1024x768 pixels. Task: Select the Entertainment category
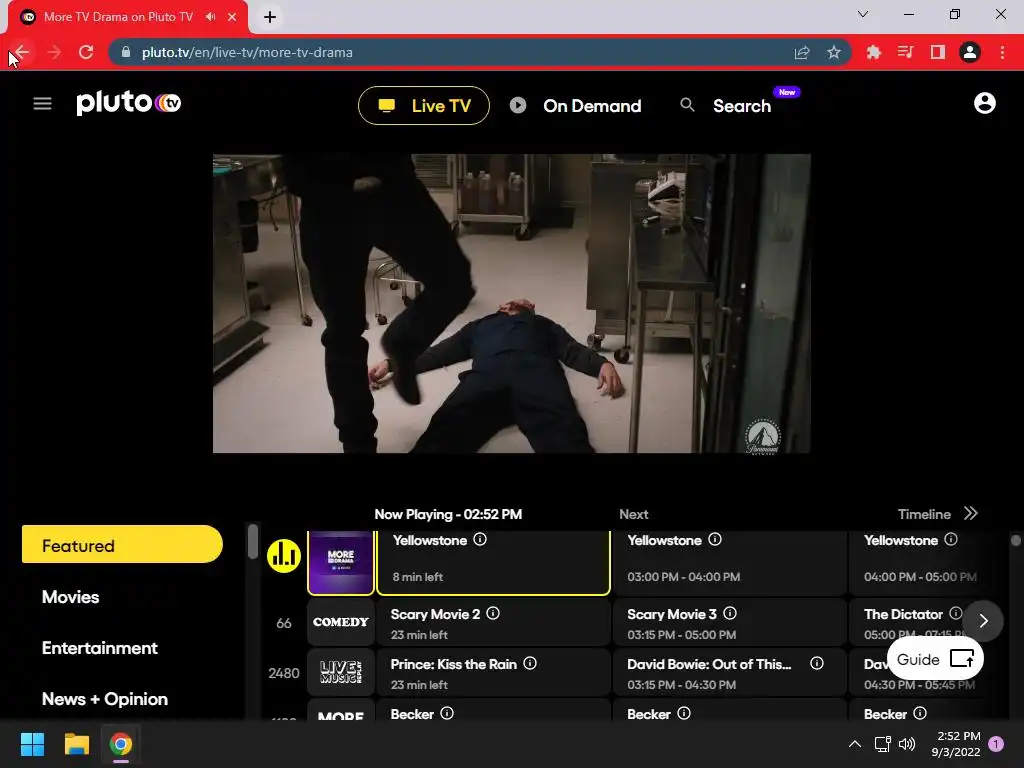pyautogui.click(x=100, y=648)
